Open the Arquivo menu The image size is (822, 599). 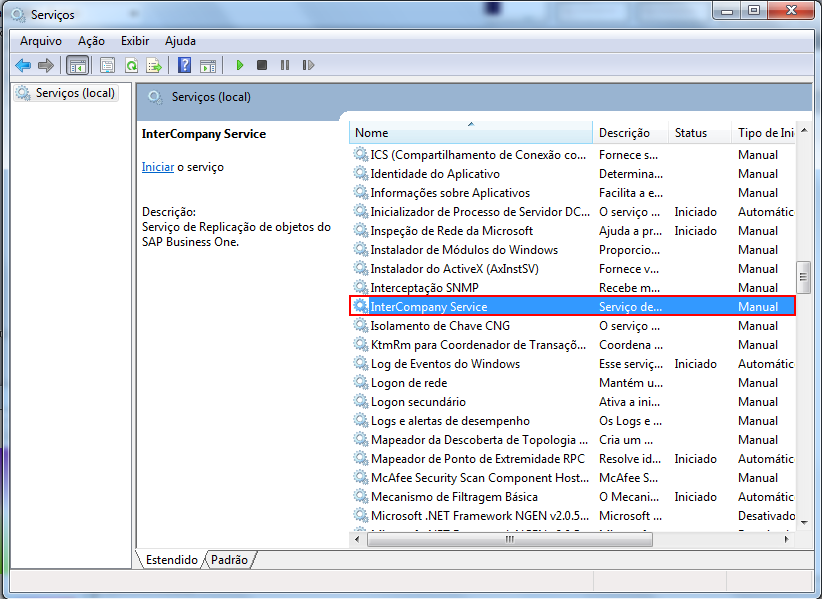click(x=41, y=41)
